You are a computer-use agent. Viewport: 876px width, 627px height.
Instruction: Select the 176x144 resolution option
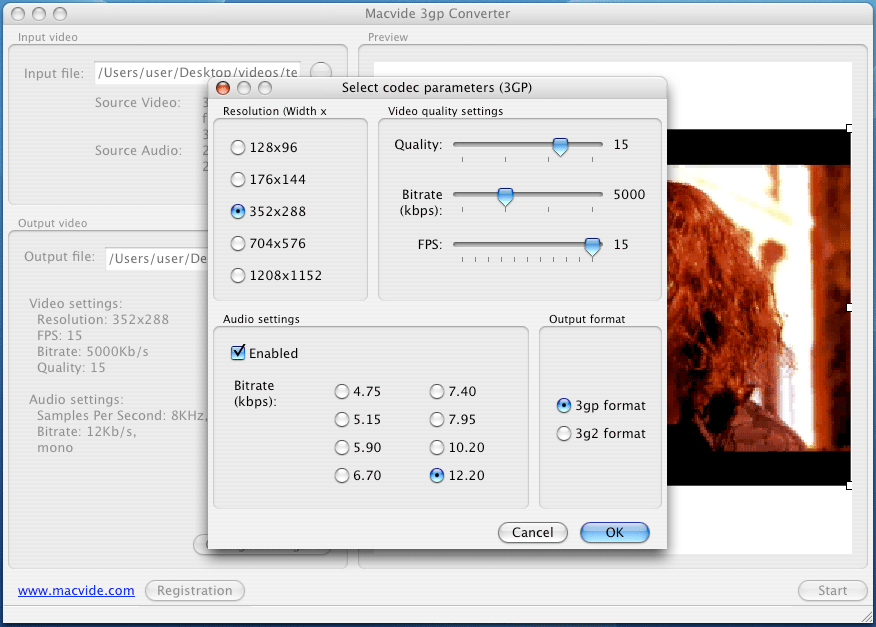(238, 180)
